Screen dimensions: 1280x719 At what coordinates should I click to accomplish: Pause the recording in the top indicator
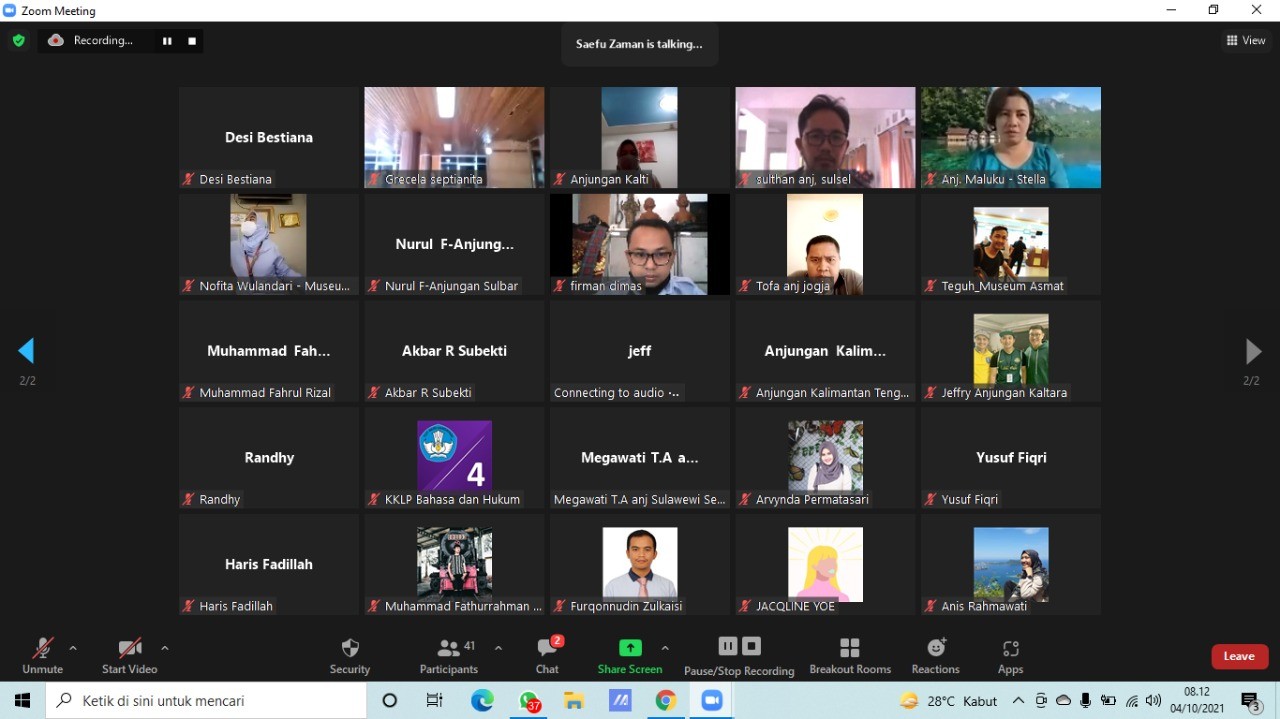[x=167, y=41]
